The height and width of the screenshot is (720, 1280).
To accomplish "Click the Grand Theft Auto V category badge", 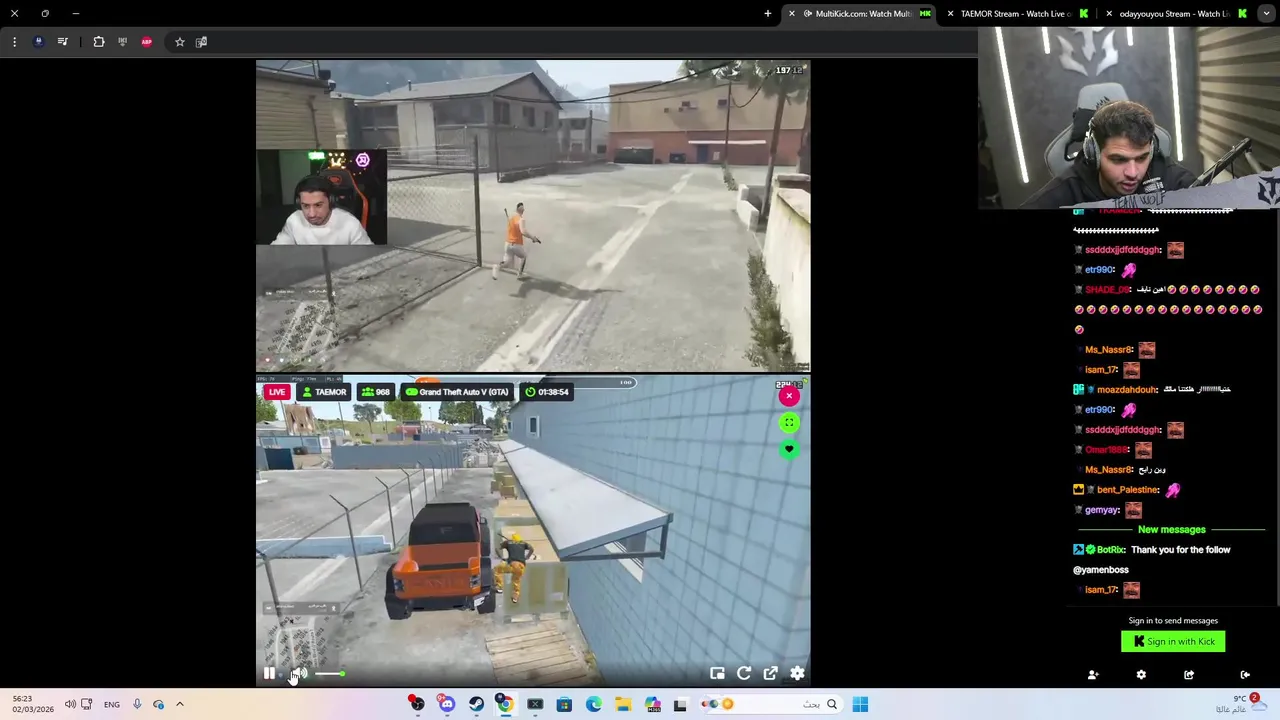I will (459, 392).
